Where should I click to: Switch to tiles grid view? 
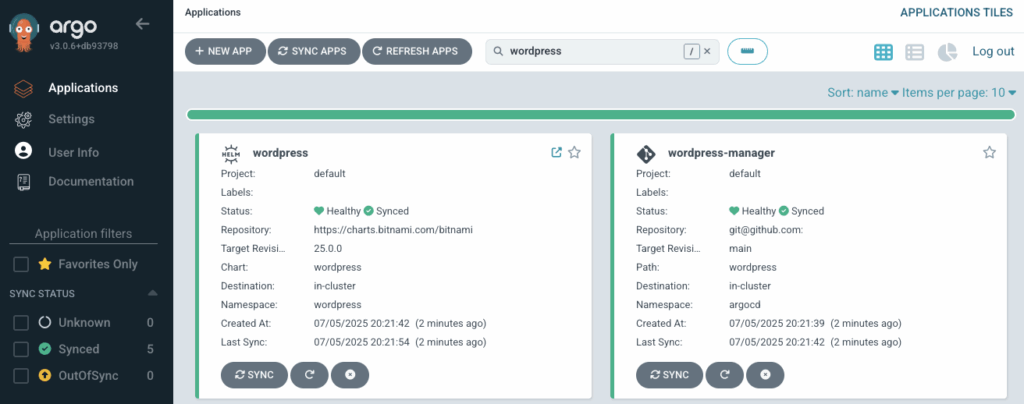[x=884, y=52]
